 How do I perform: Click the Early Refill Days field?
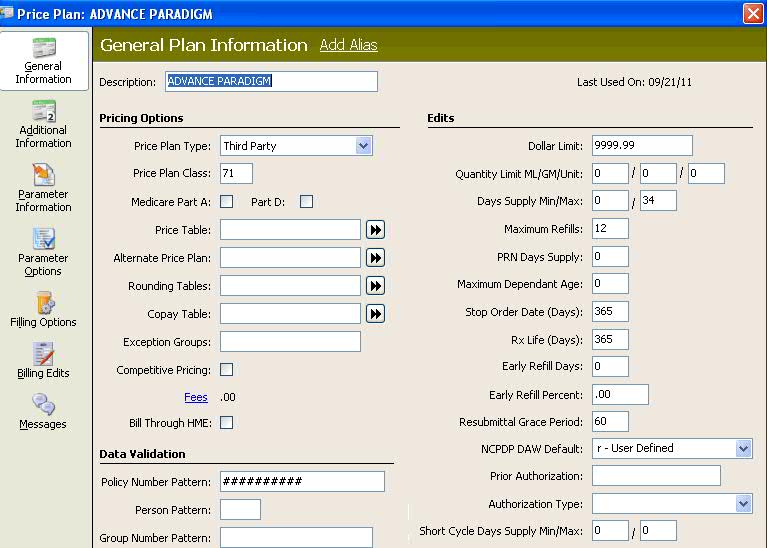click(x=610, y=366)
